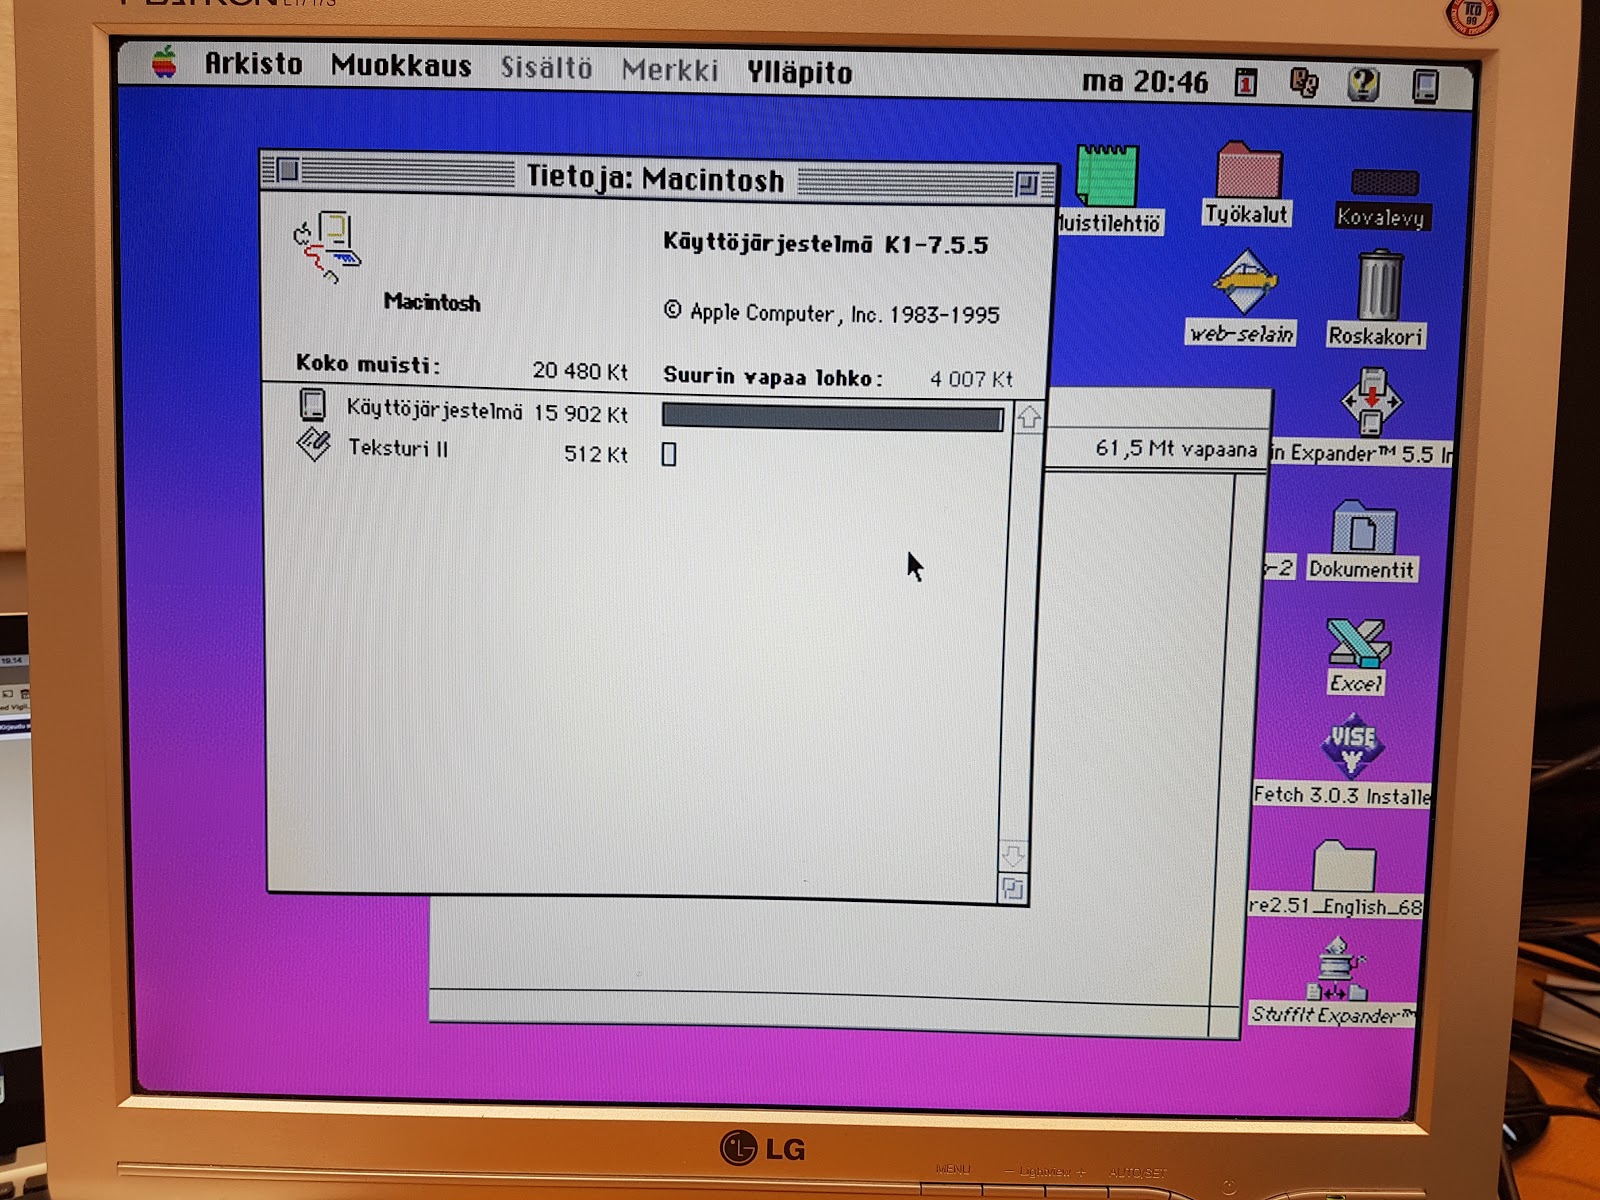The width and height of the screenshot is (1600, 1200).
Task: Click the Teksturi II application icon in list
Action: tap(314, 444)
